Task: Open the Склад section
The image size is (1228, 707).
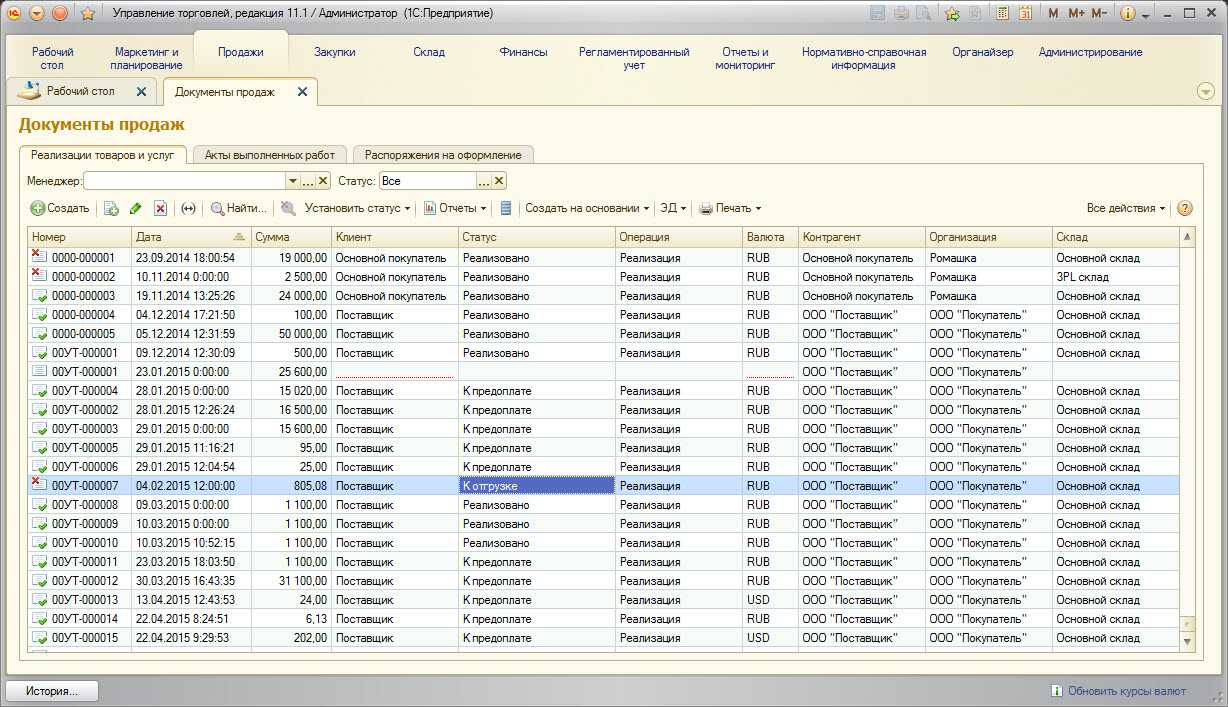Action: [x=429, y=52]
